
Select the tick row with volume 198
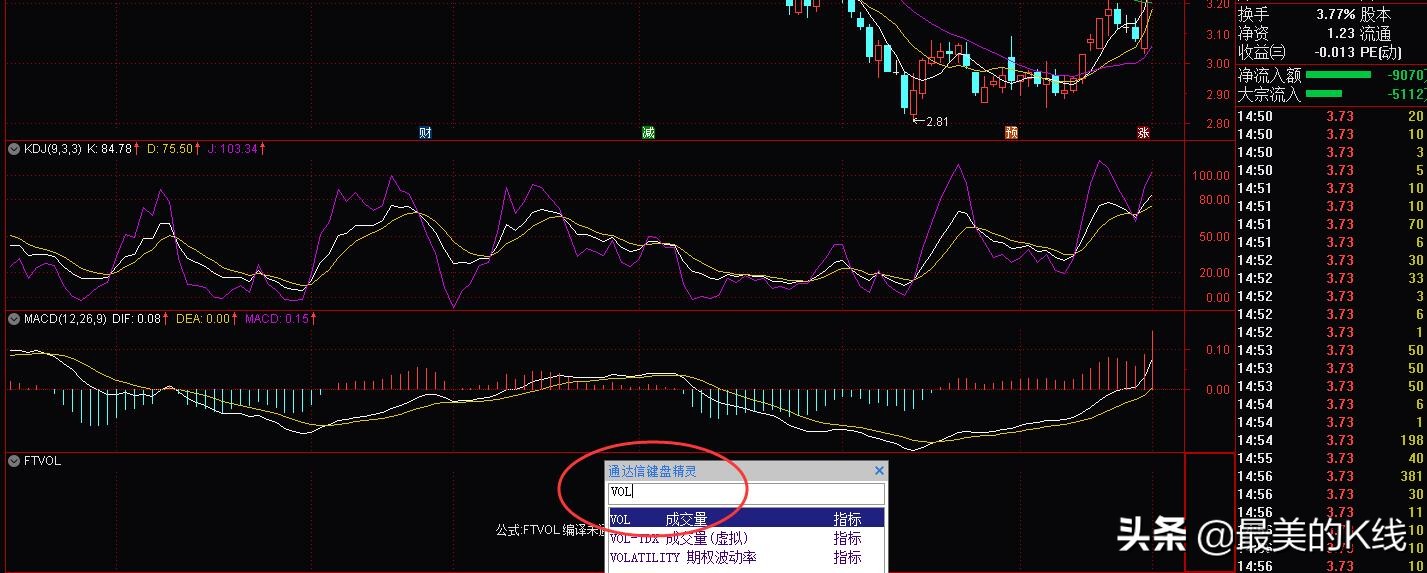pyautogui.click(x=1331, y=440)
